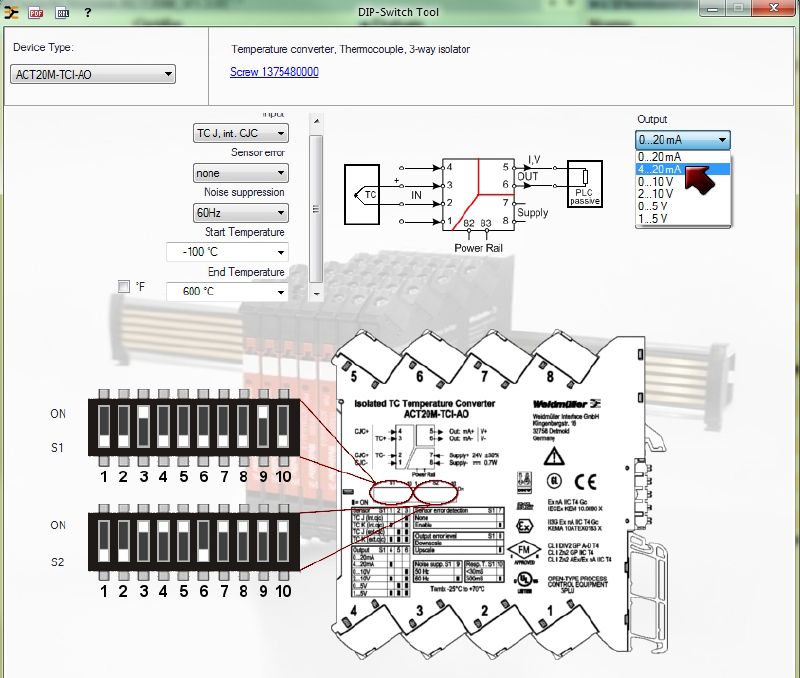Open the PDF export icon in toolbar

[x=38, y=12]
